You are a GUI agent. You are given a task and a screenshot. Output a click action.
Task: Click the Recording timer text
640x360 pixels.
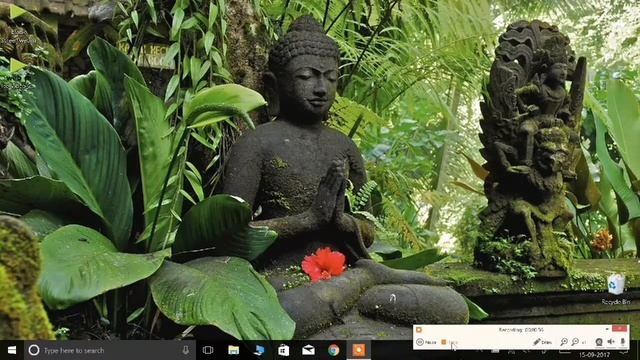(x=521, y=329)
